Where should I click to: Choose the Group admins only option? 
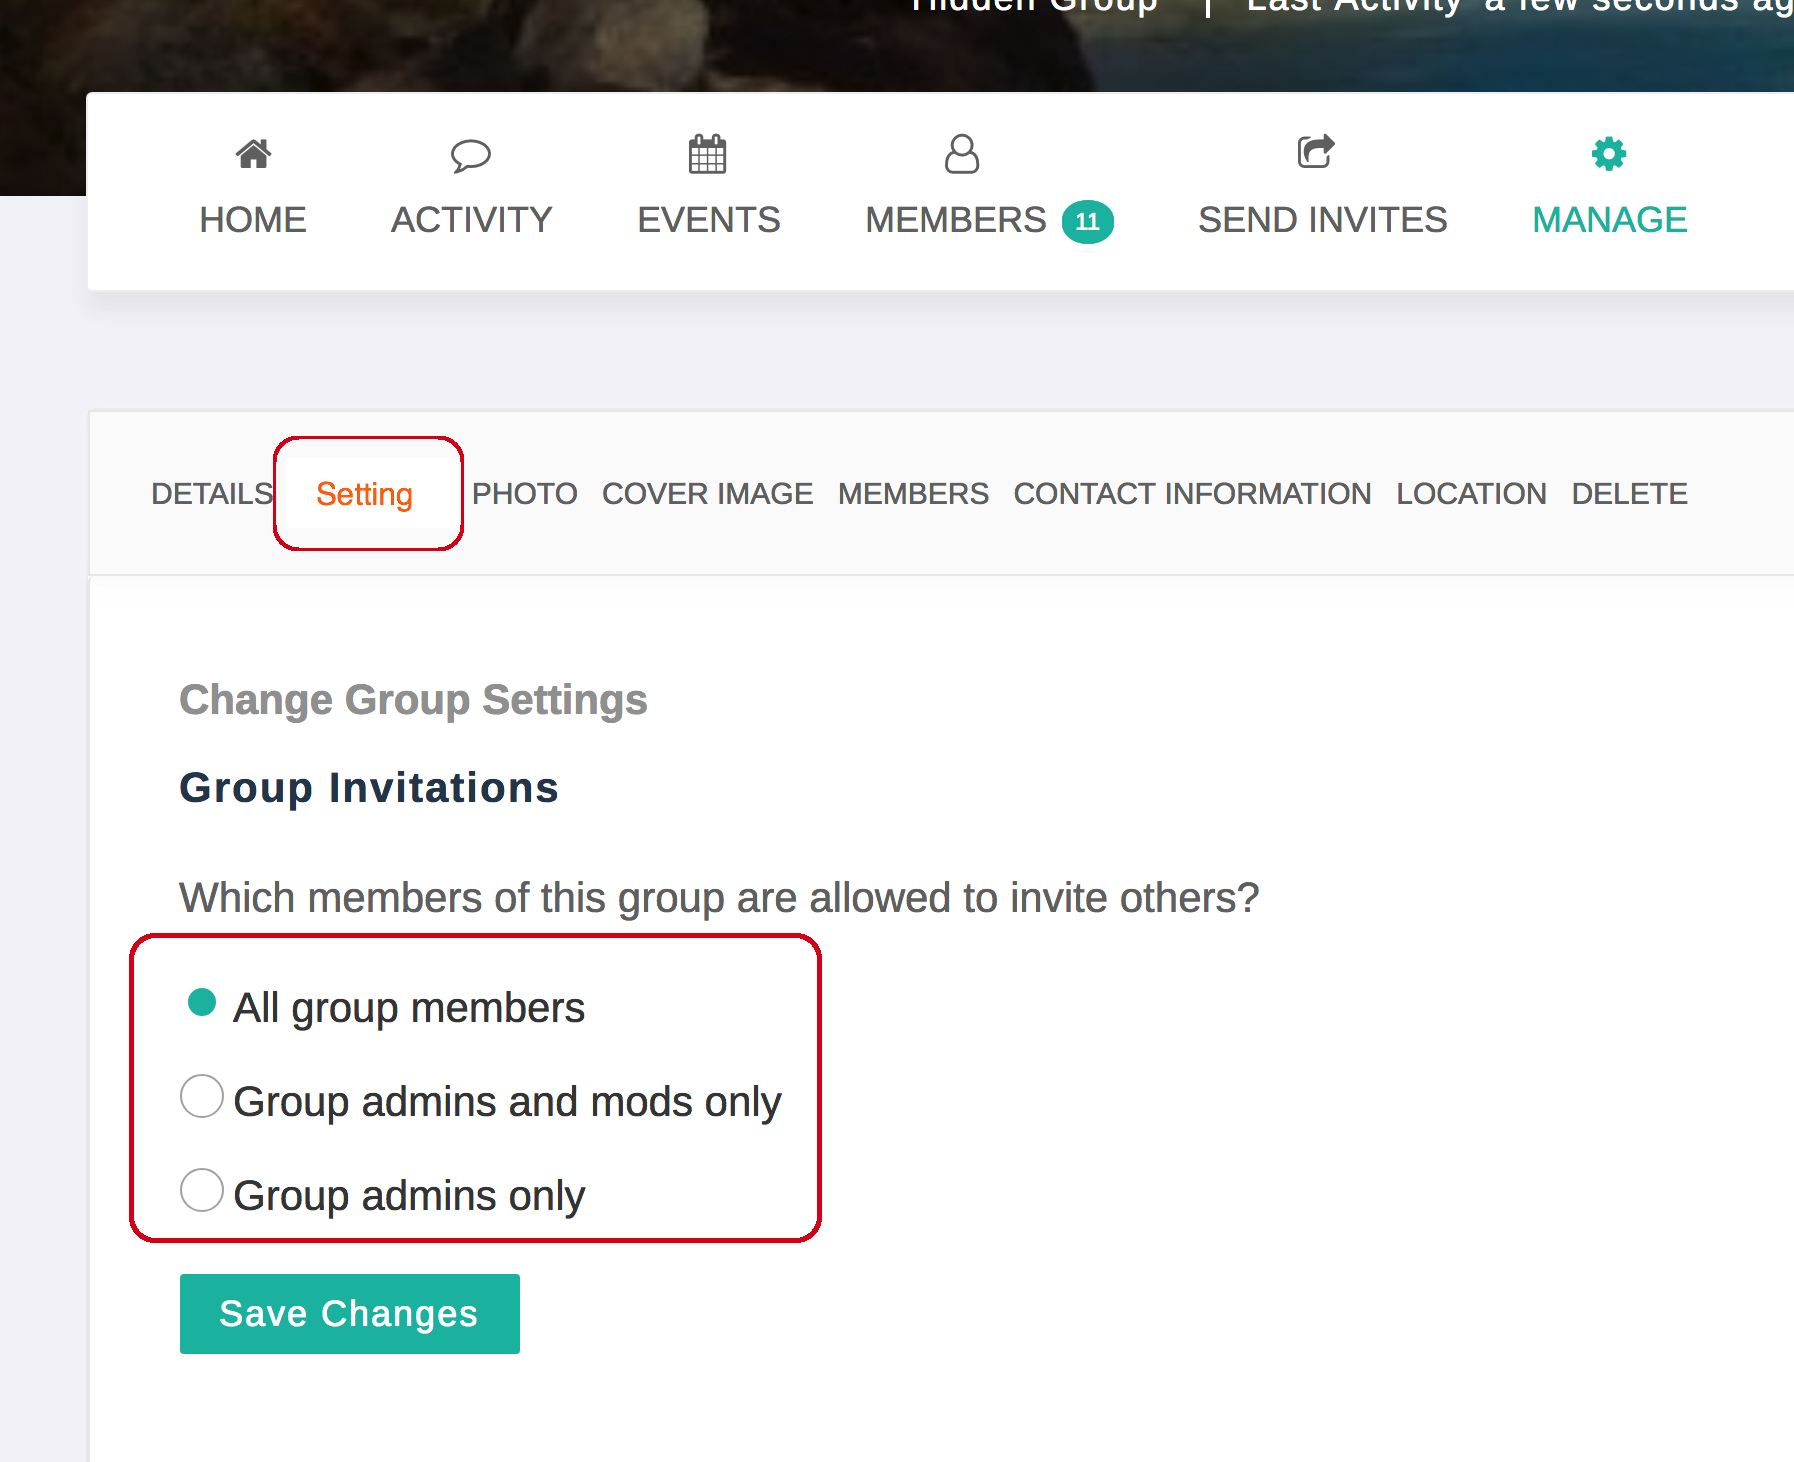point(202,1191)
